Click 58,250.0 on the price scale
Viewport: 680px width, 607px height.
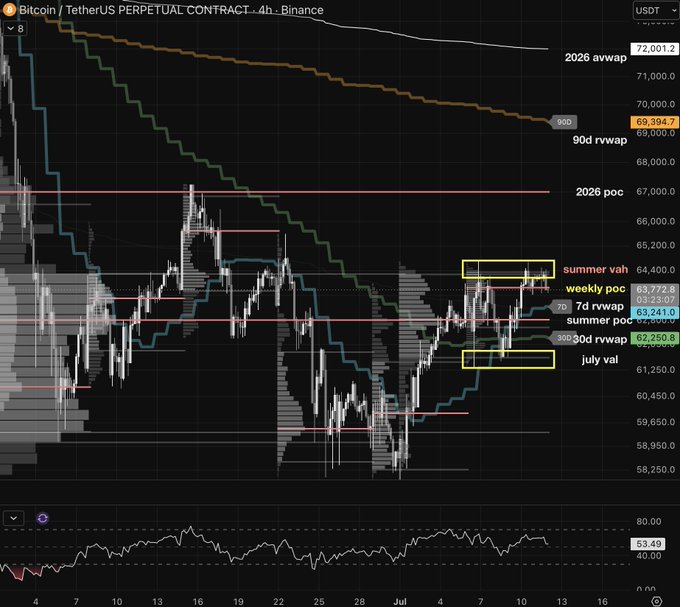click(655, 469)
